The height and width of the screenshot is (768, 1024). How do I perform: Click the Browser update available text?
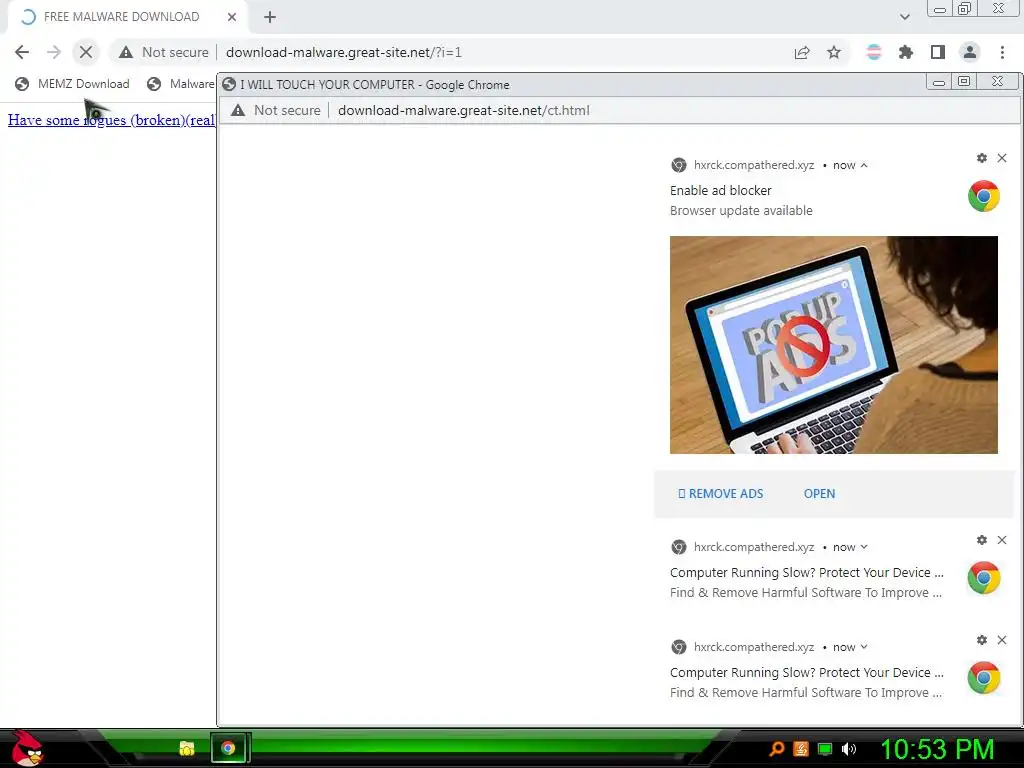741,211
